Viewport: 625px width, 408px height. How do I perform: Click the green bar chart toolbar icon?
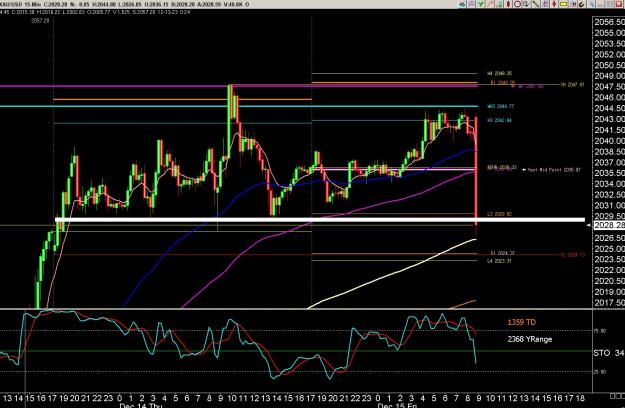pyautogui.click(x=499, y=4)
